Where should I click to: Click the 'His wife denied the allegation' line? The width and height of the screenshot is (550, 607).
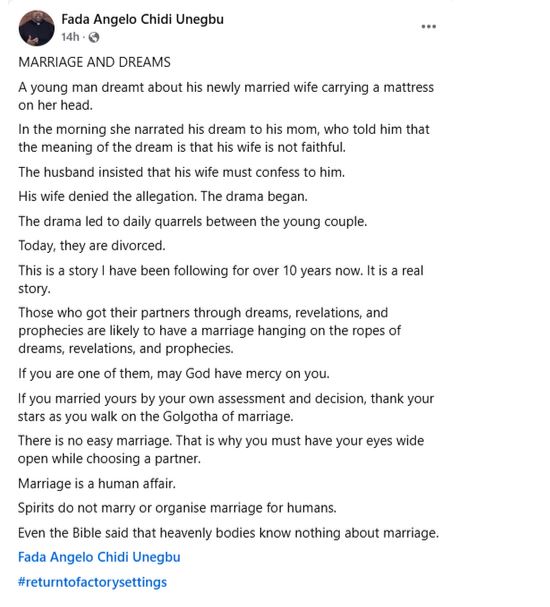(x=163, y=196)
